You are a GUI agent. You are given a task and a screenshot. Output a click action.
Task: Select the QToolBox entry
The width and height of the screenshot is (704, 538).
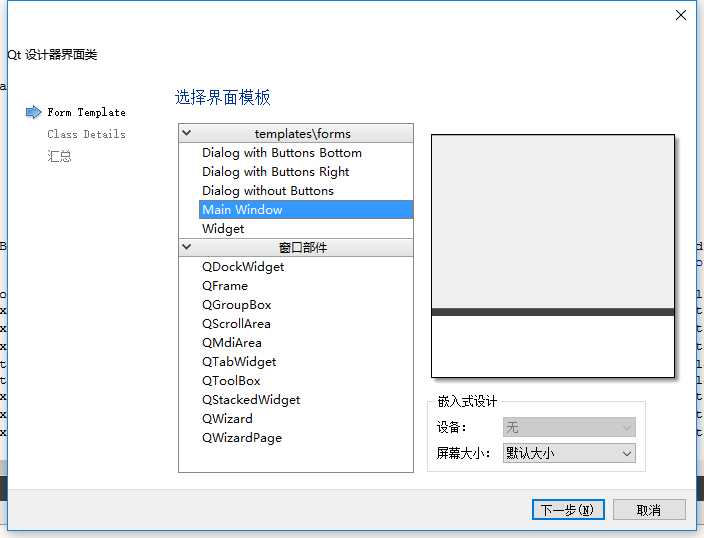(x=231, y=380)
